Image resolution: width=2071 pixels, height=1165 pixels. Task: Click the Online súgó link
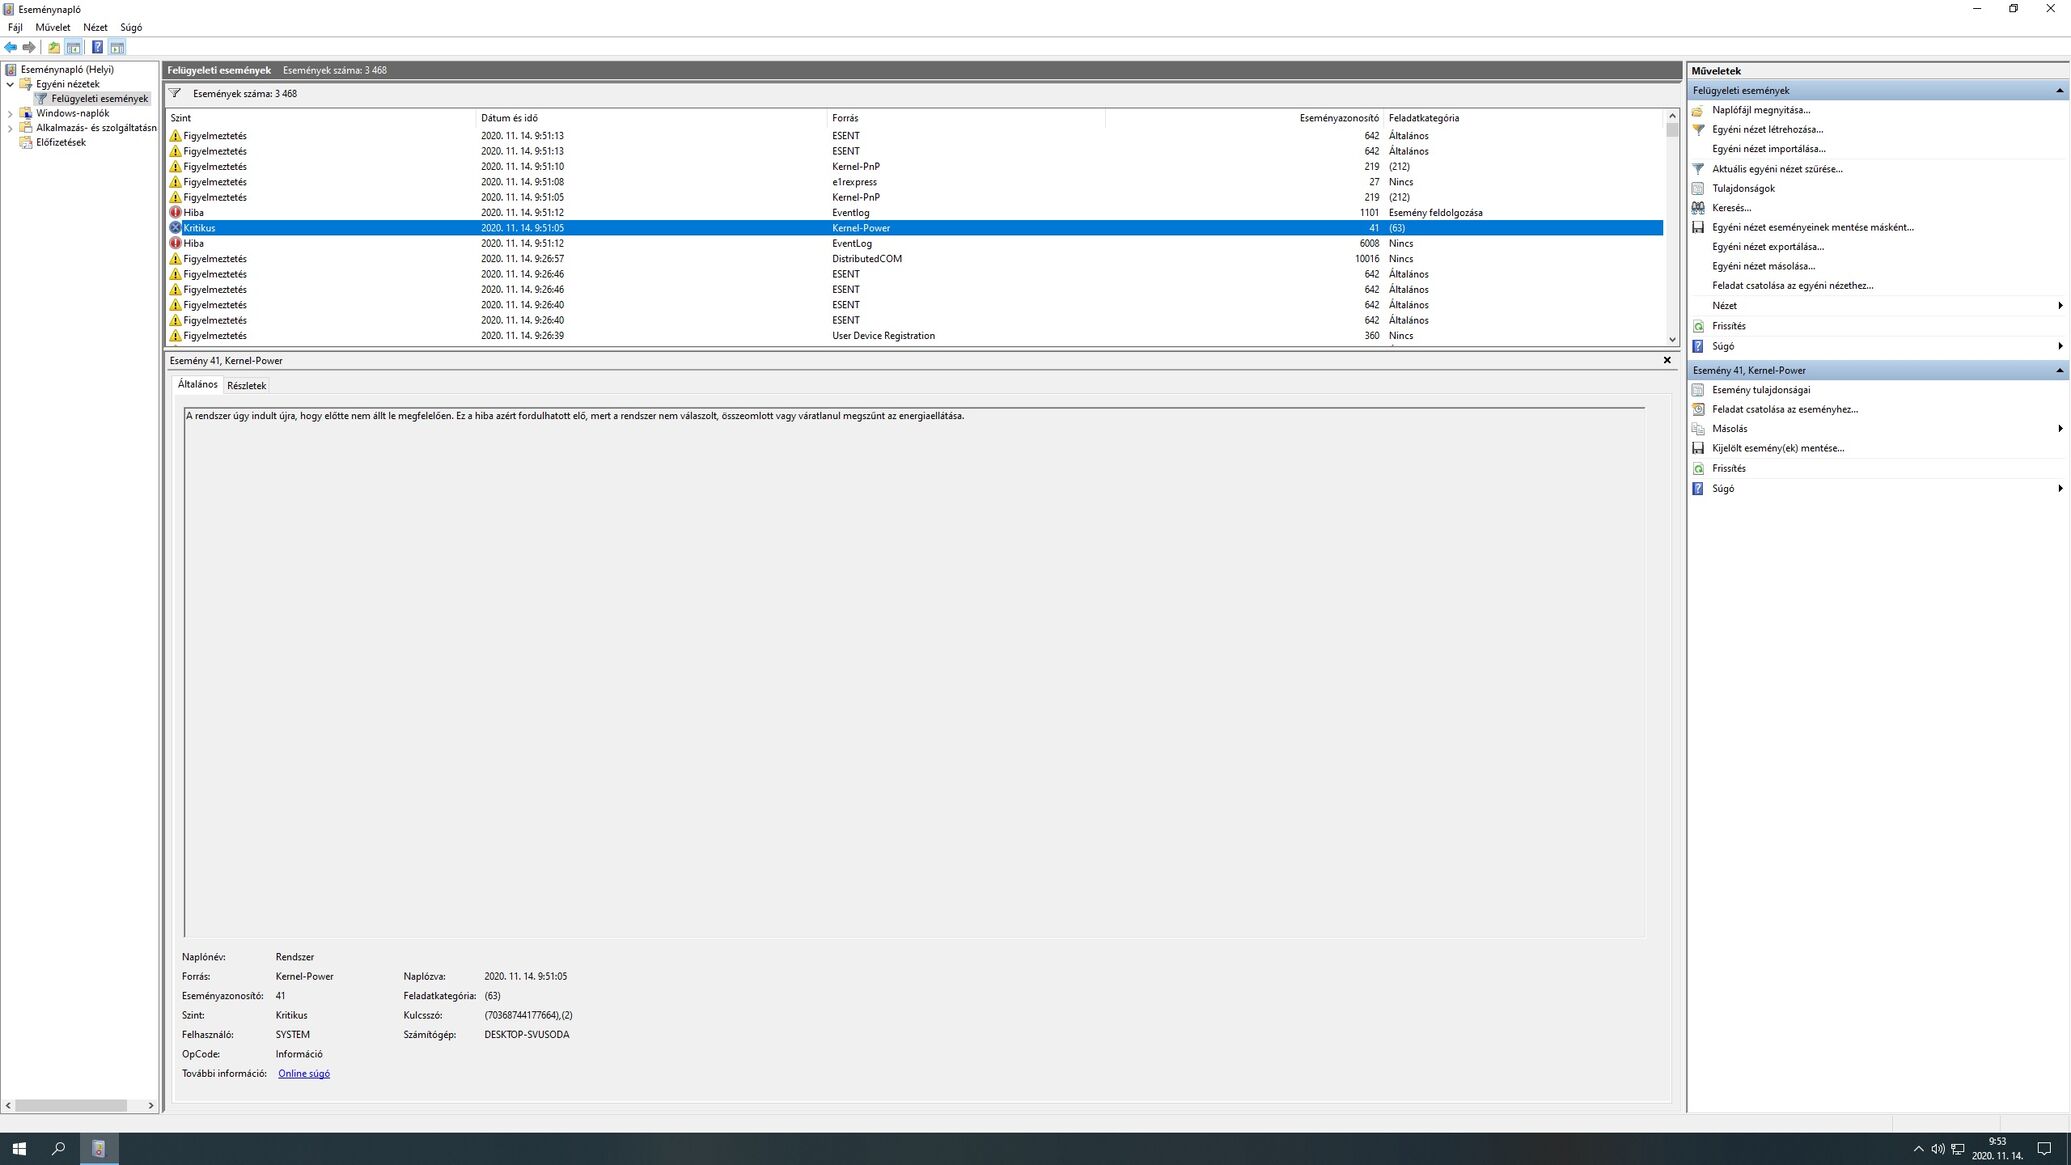pyautogui.click(x=304, y=1073)
